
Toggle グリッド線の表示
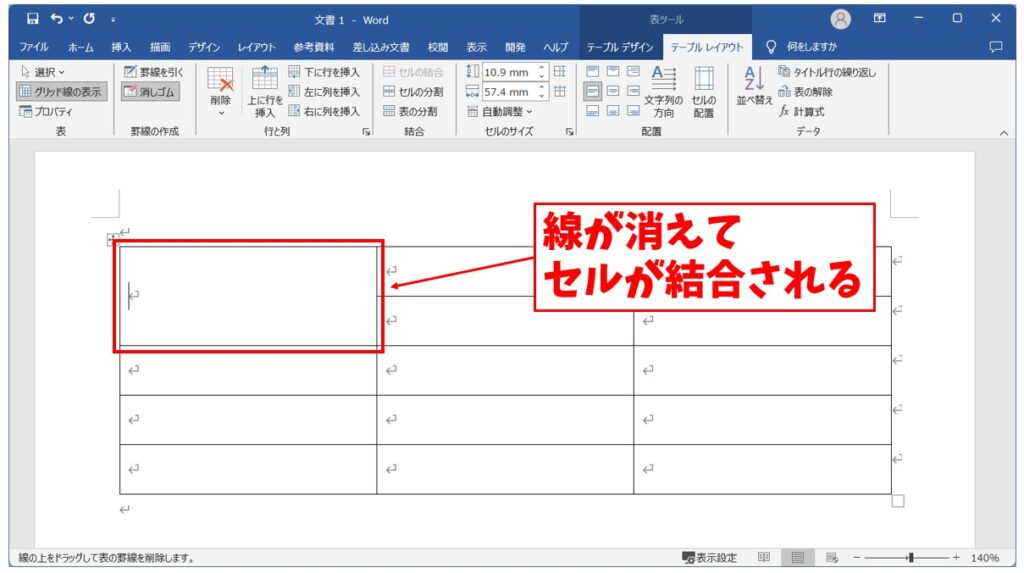coord(61,91)
